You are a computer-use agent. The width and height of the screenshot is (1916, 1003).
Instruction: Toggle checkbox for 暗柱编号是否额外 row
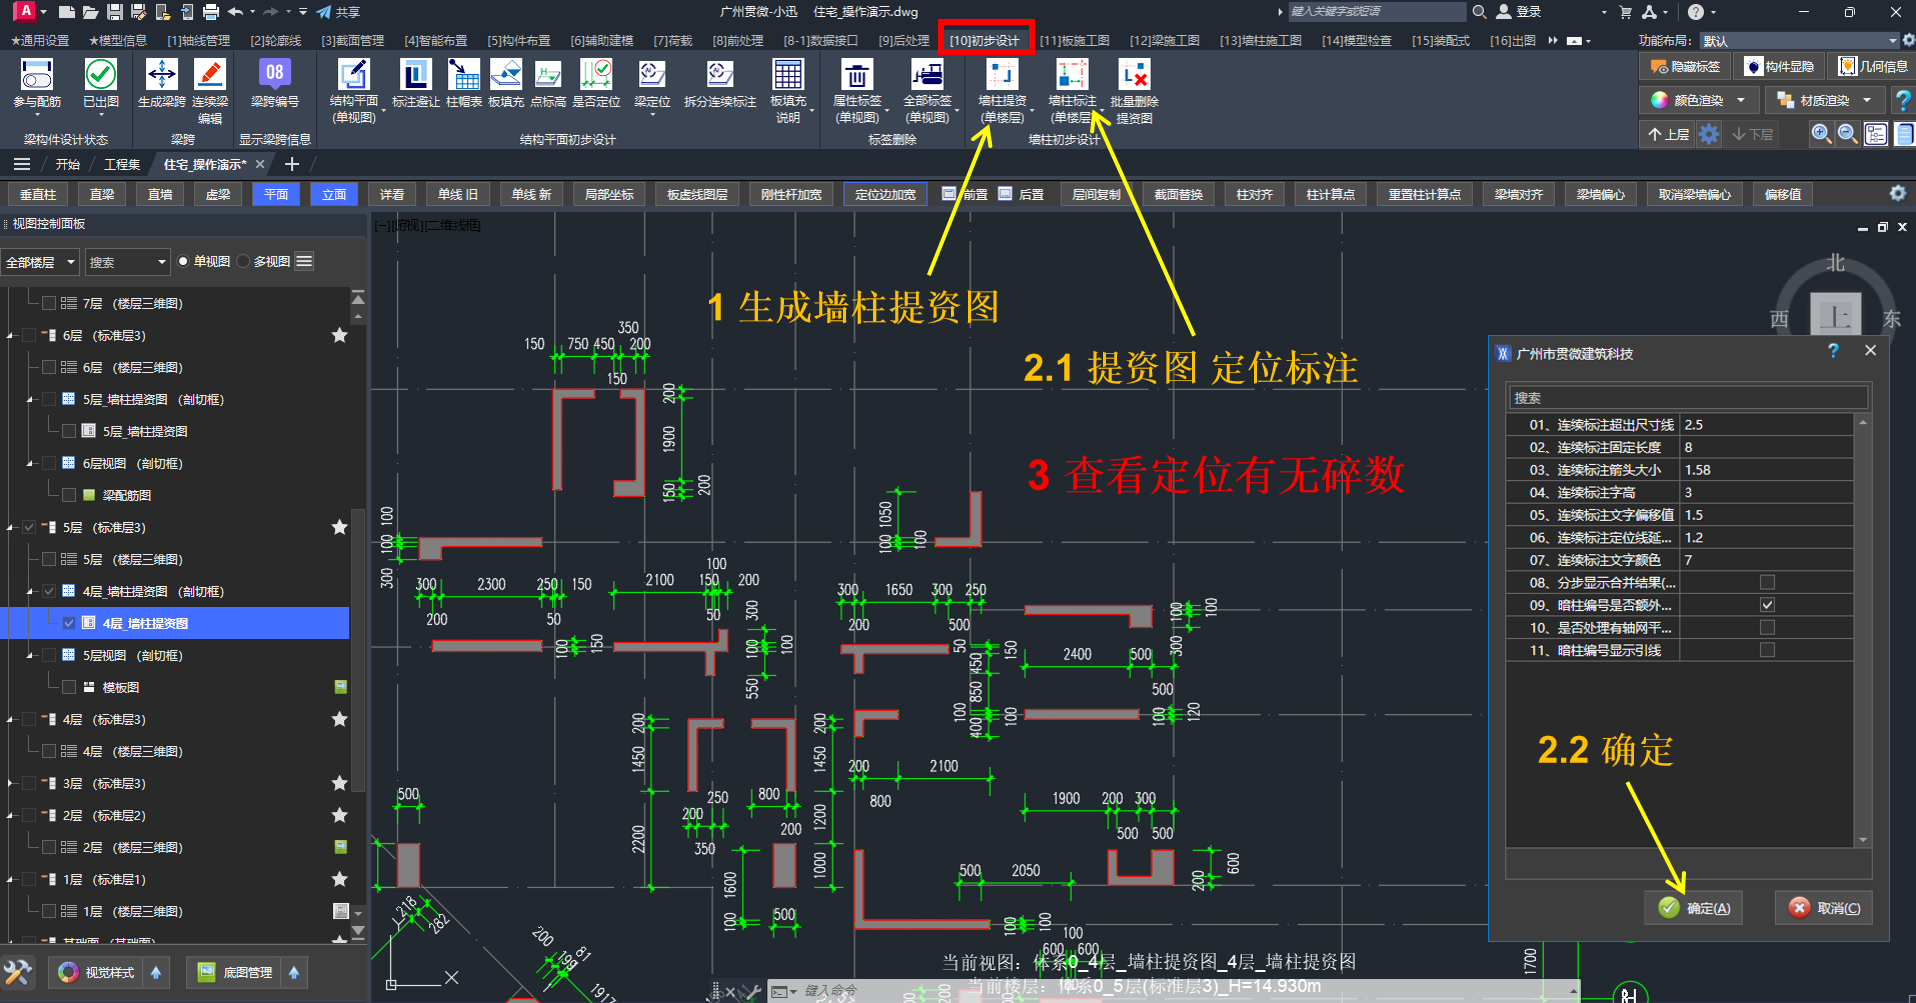click(1767, 605)
